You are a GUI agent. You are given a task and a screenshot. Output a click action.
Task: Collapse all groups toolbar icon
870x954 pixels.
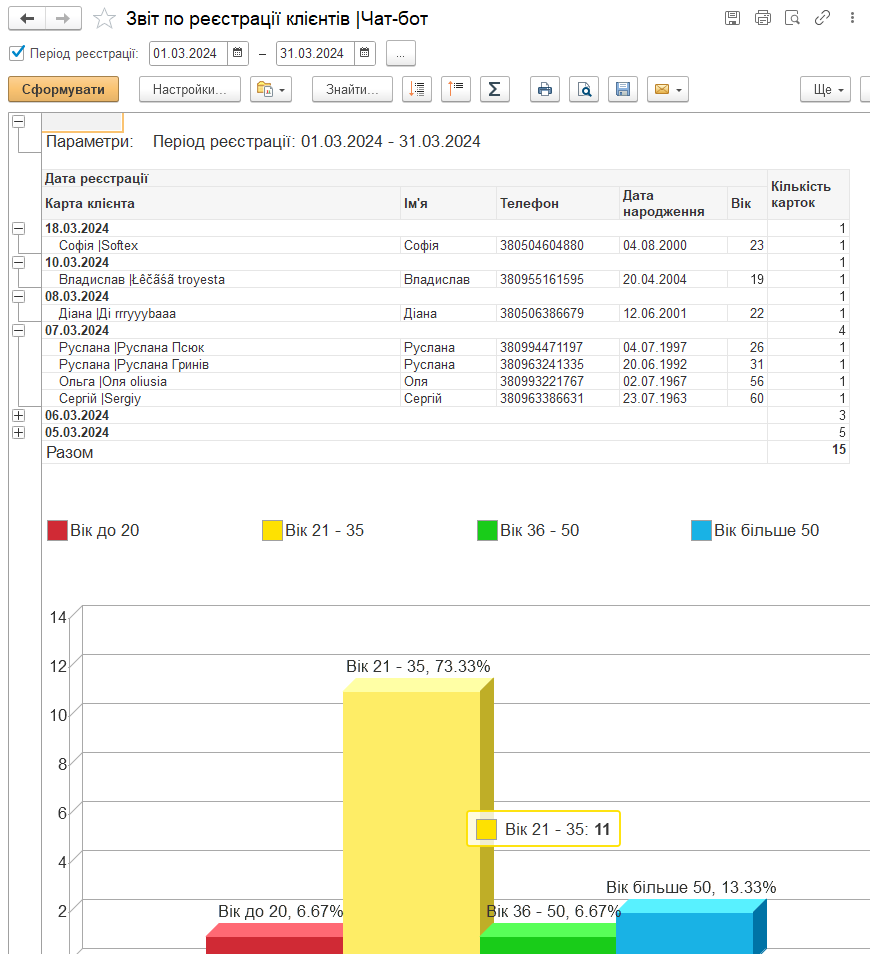pos(417,89)
